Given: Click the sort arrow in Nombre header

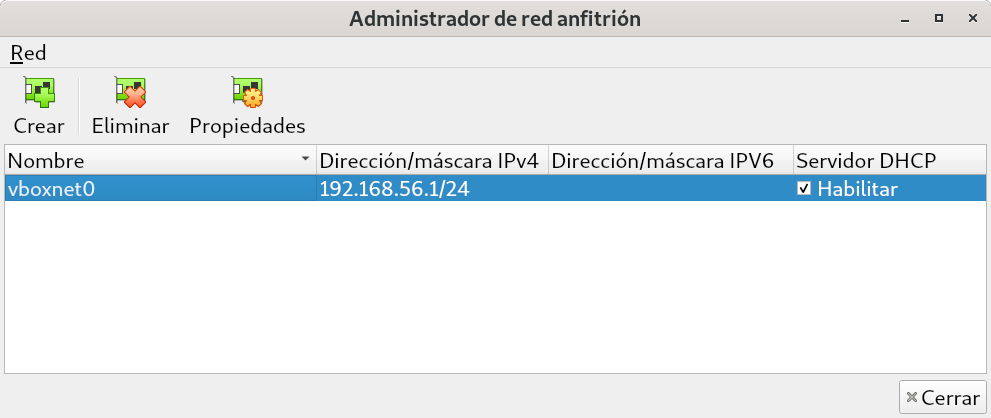Looking at the screenshot, I should coord(306,159).
